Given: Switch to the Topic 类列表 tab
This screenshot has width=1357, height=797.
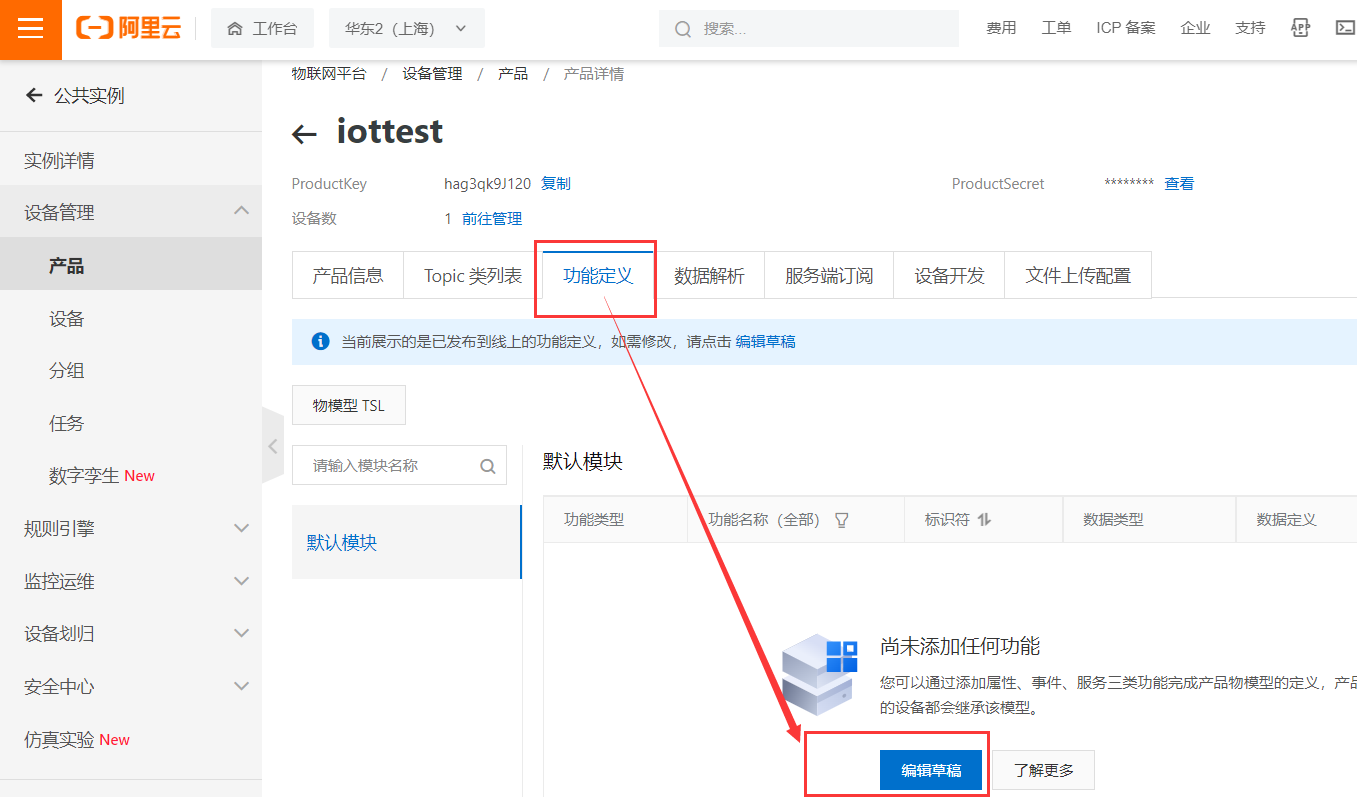Looking at the screenshot, I should pyautogui.click(x=472, y=276).
